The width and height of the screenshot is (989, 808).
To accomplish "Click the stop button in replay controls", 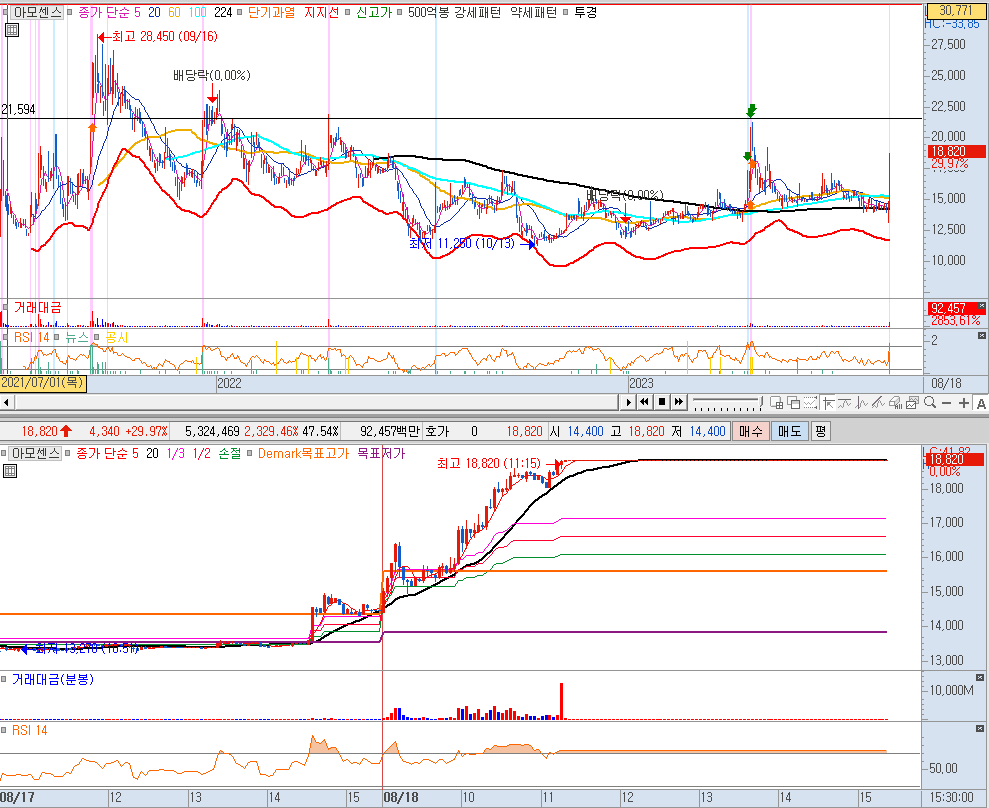I will click(x=662, y=402).
